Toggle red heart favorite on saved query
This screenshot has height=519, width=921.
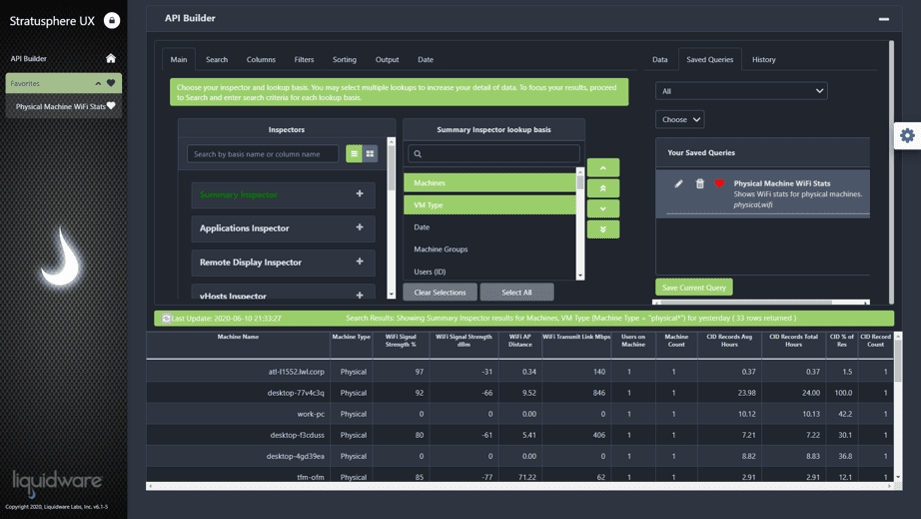tap(719, 184)
